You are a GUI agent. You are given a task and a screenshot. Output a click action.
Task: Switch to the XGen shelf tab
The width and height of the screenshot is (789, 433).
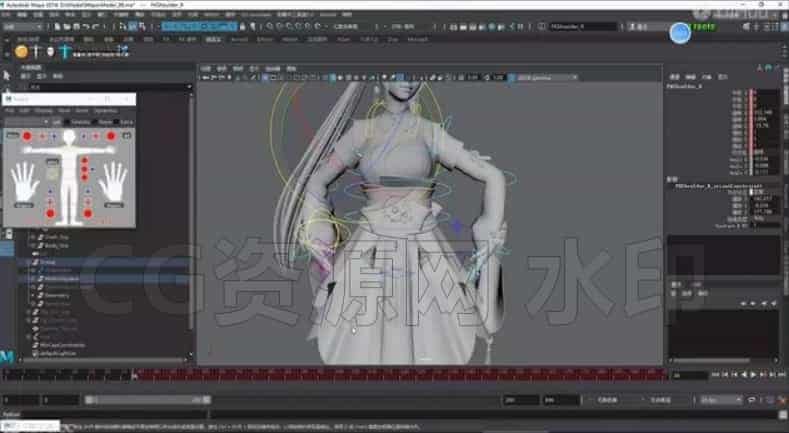(x=344, y=39)
